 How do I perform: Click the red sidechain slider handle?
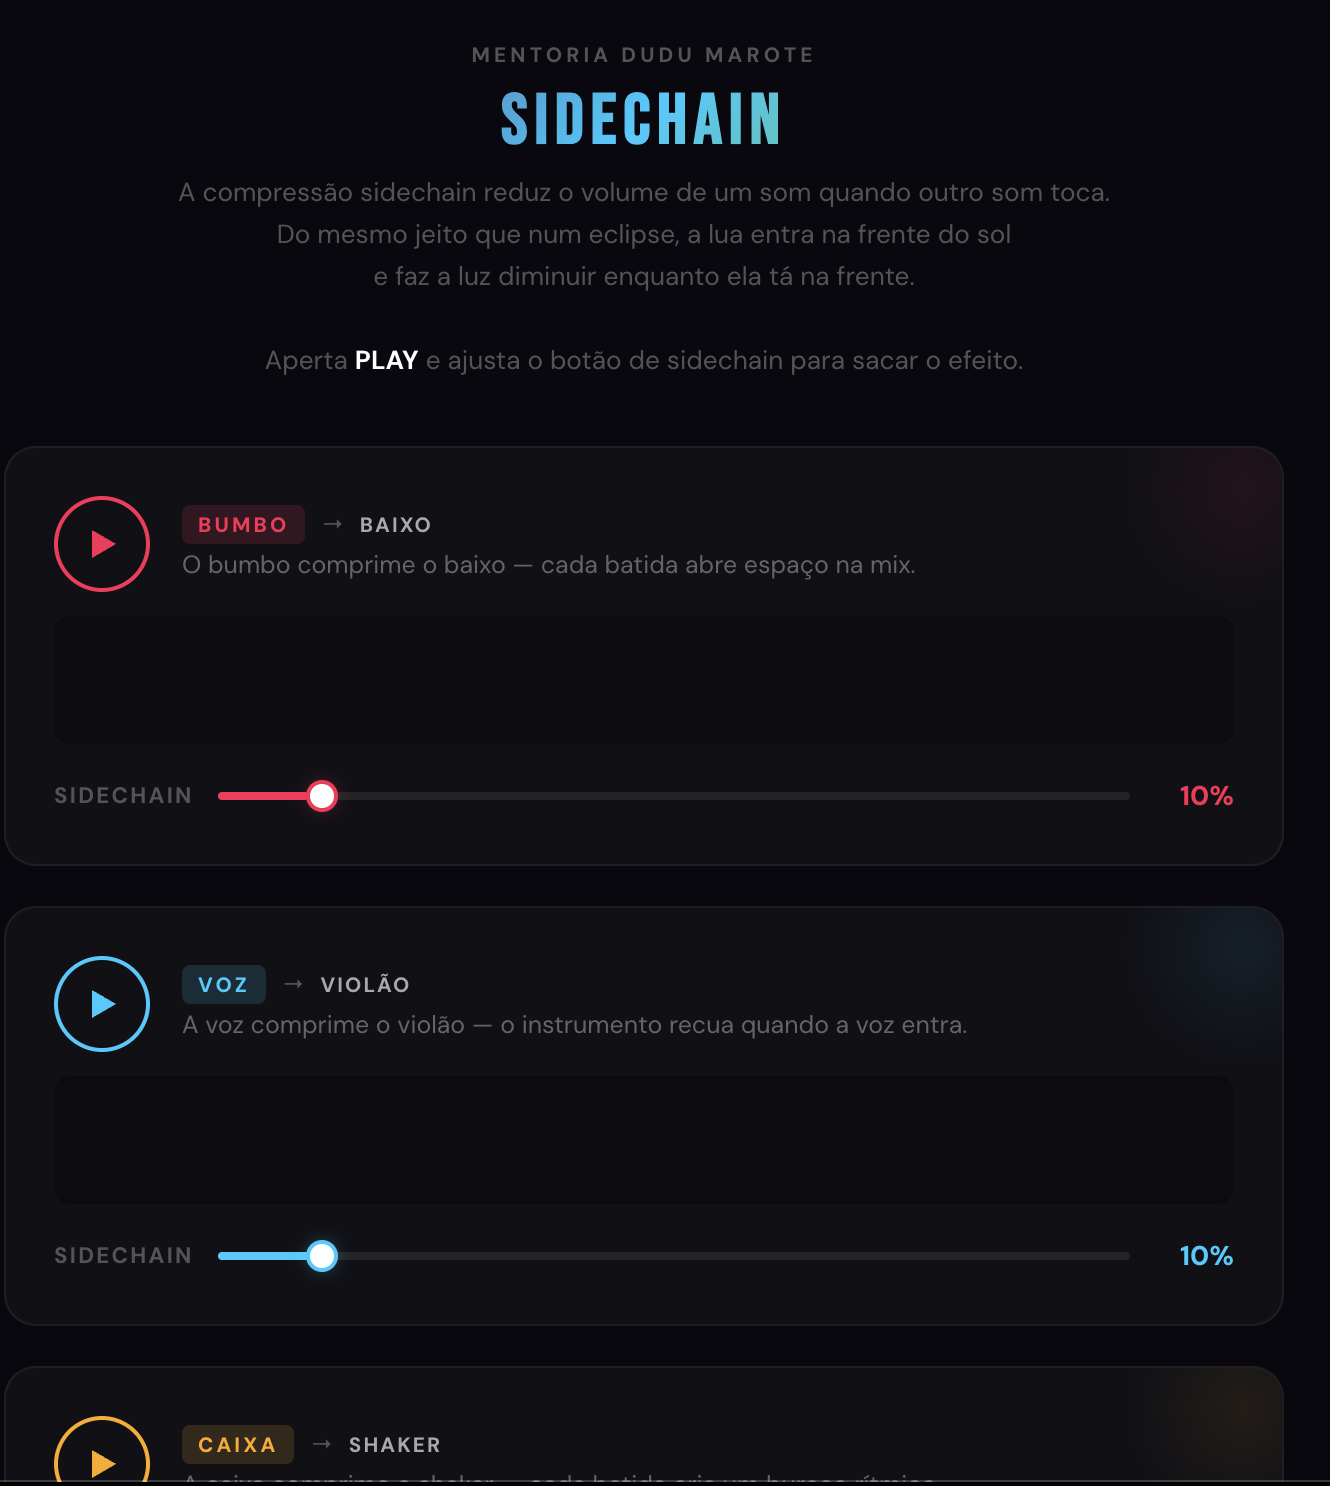point(322,796)
